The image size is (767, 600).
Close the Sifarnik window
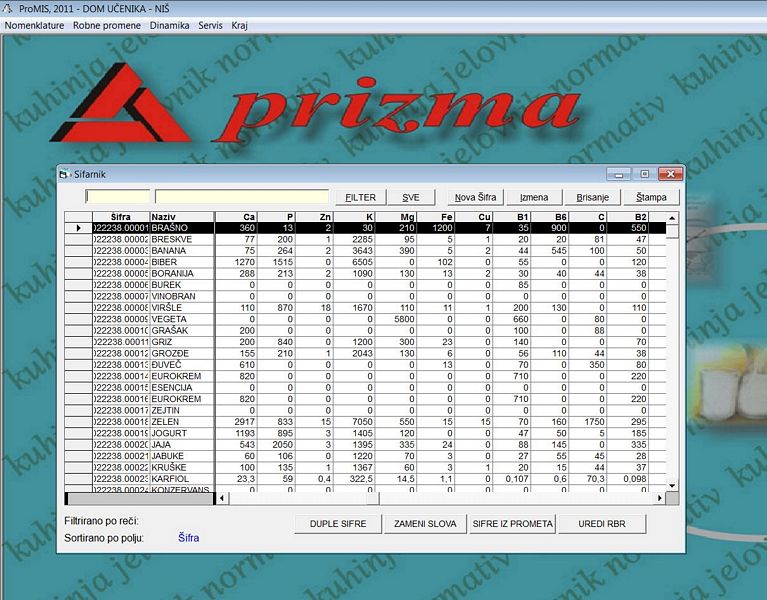tap(670, 175)
